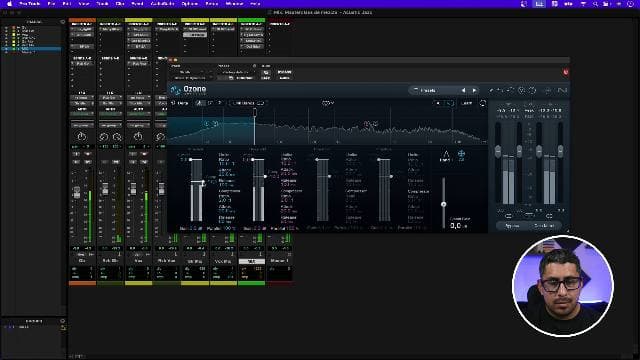Viewport: 640px width, 360px height.
Task: Go to the previous Ozone preset arrow
Action: (x=463, y=90)
